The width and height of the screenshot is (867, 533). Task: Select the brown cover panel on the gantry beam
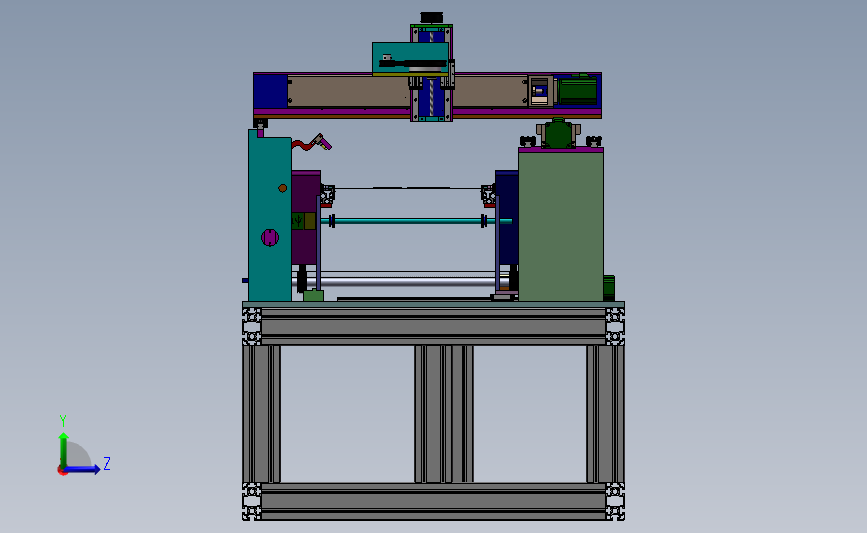(349, 91)
